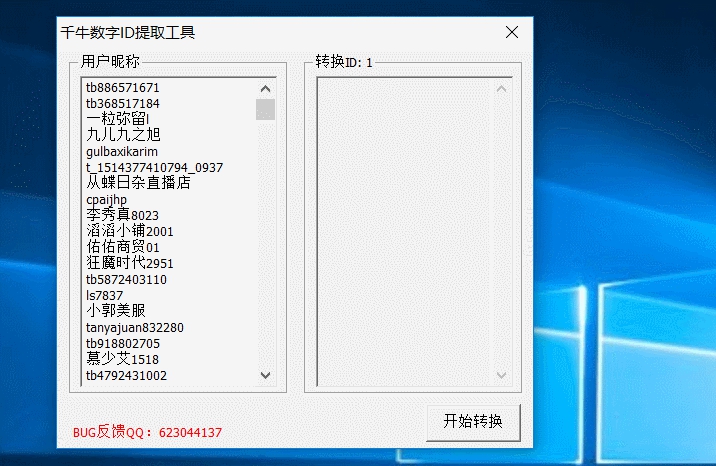Click the 开始转换 button
716x466 pixels.
point(473,422)
